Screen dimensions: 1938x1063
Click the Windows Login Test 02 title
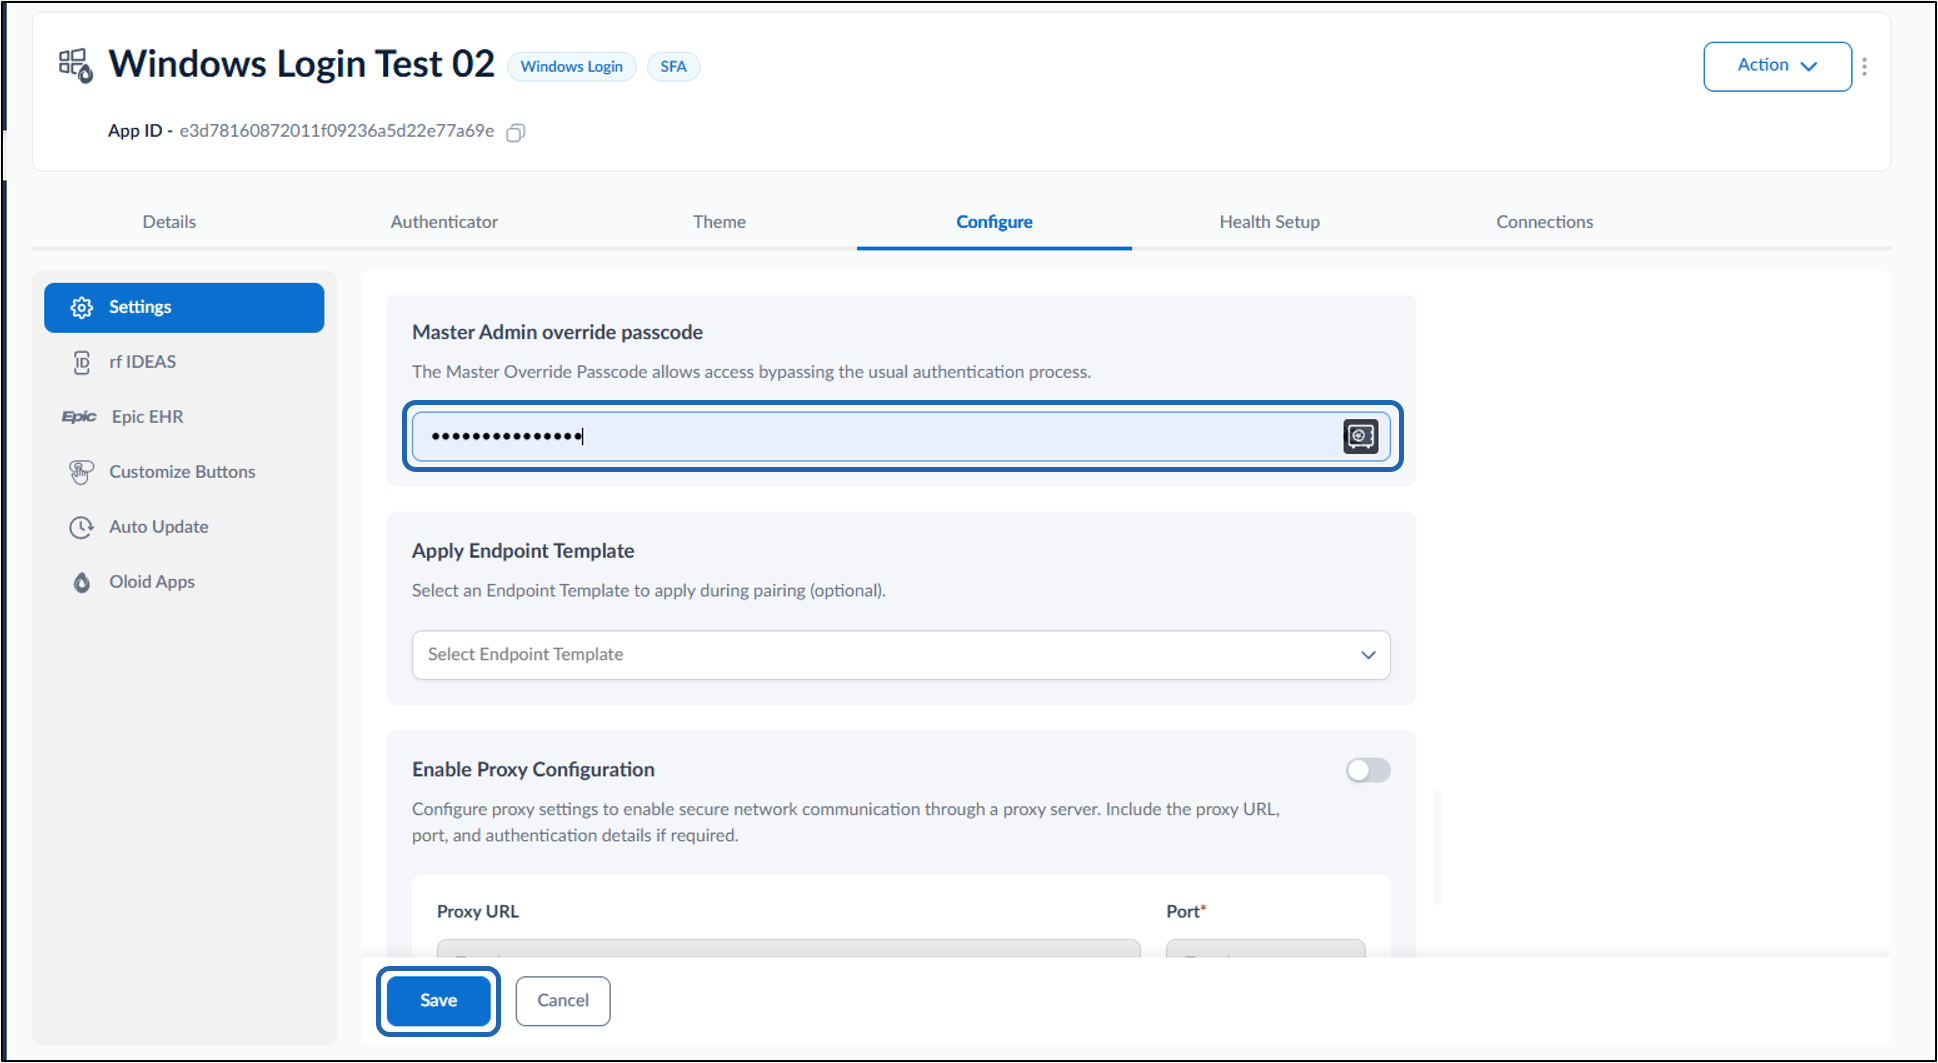301,64
